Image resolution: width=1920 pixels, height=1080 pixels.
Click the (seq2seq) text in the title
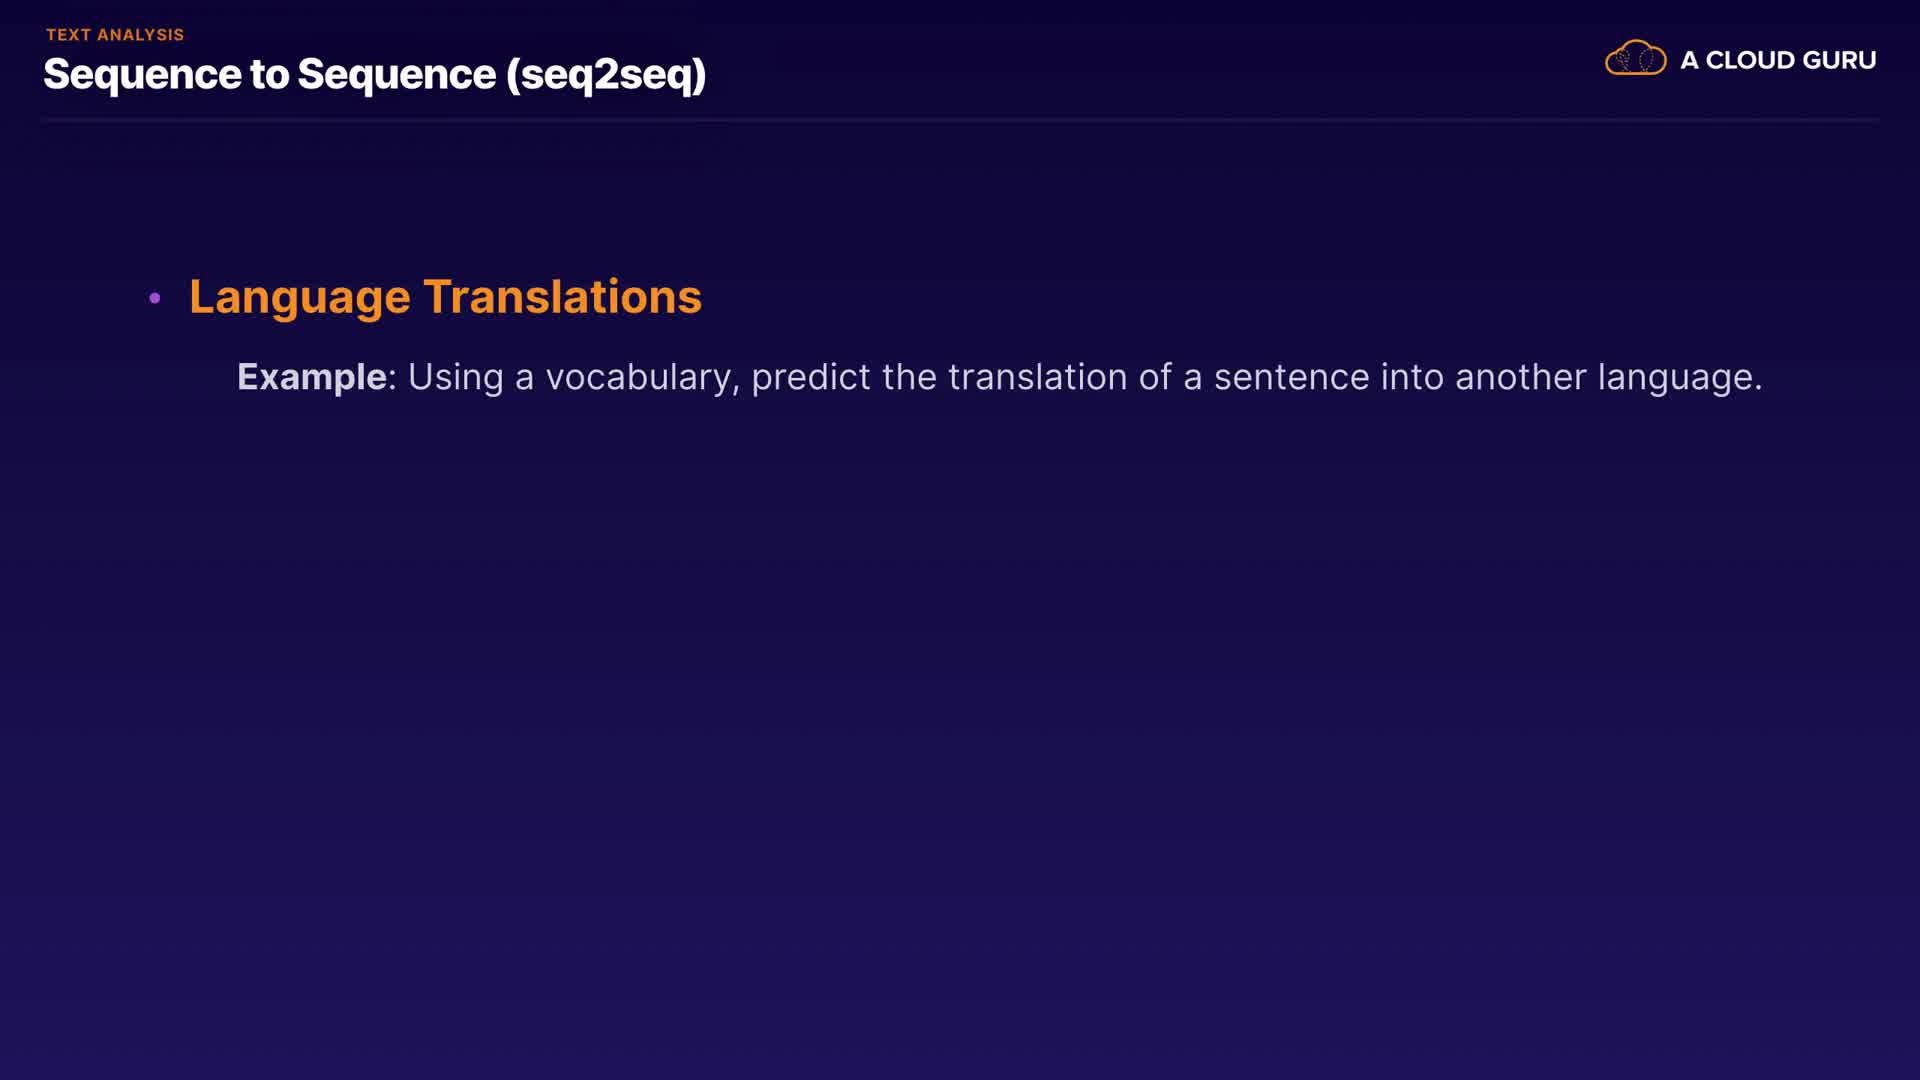(x=606, y=76)
